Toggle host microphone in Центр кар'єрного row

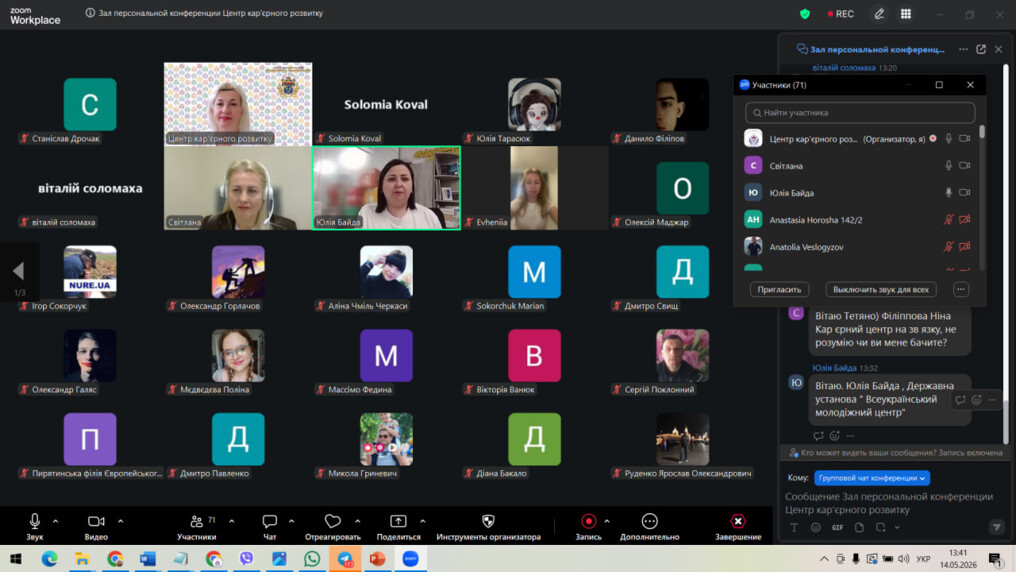(949, 139)
